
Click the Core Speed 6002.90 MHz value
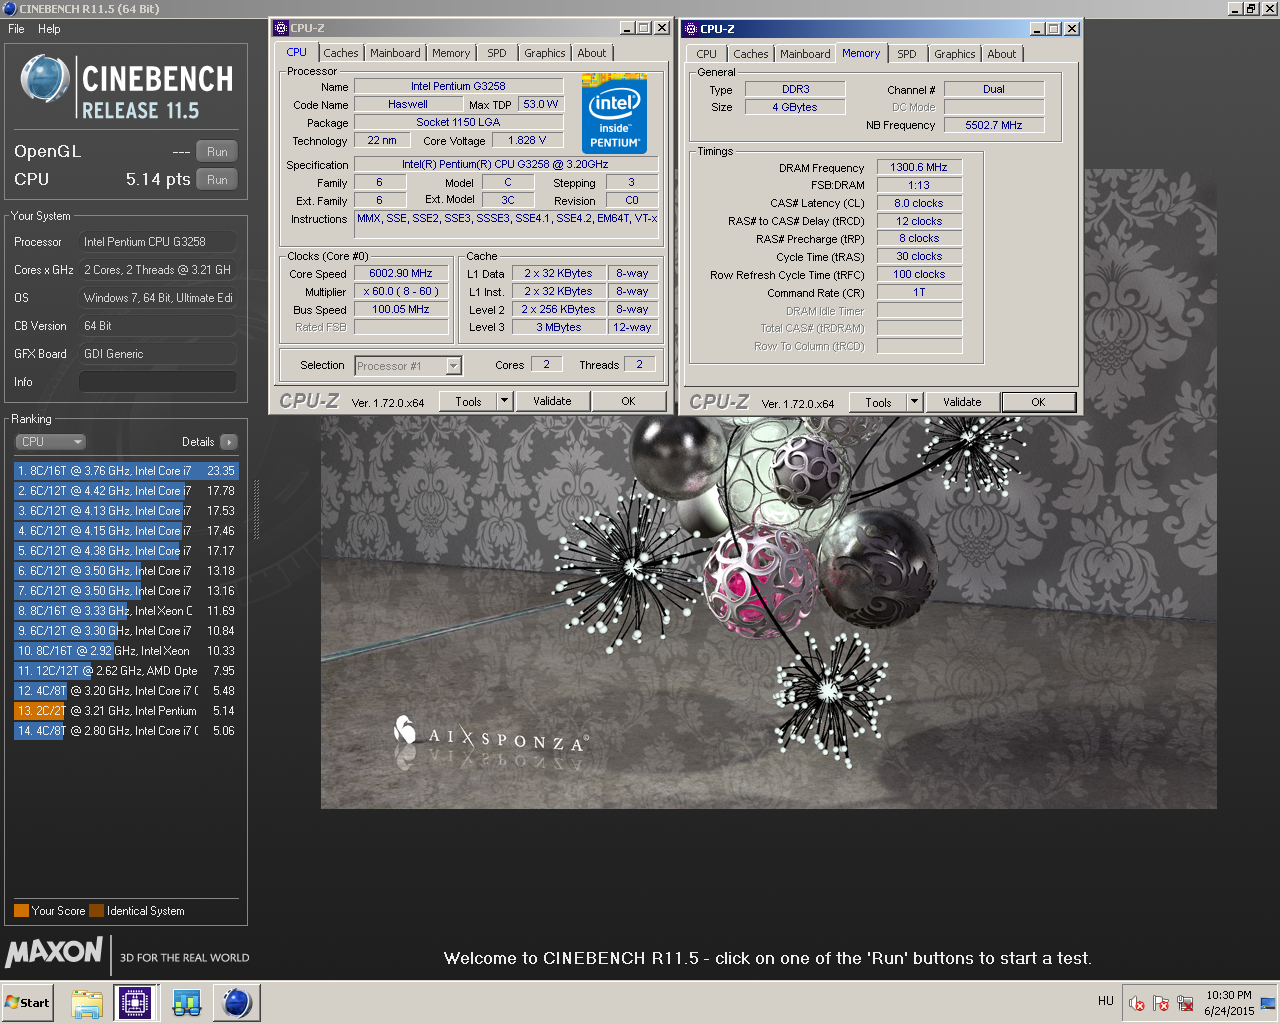pos(401,274)
